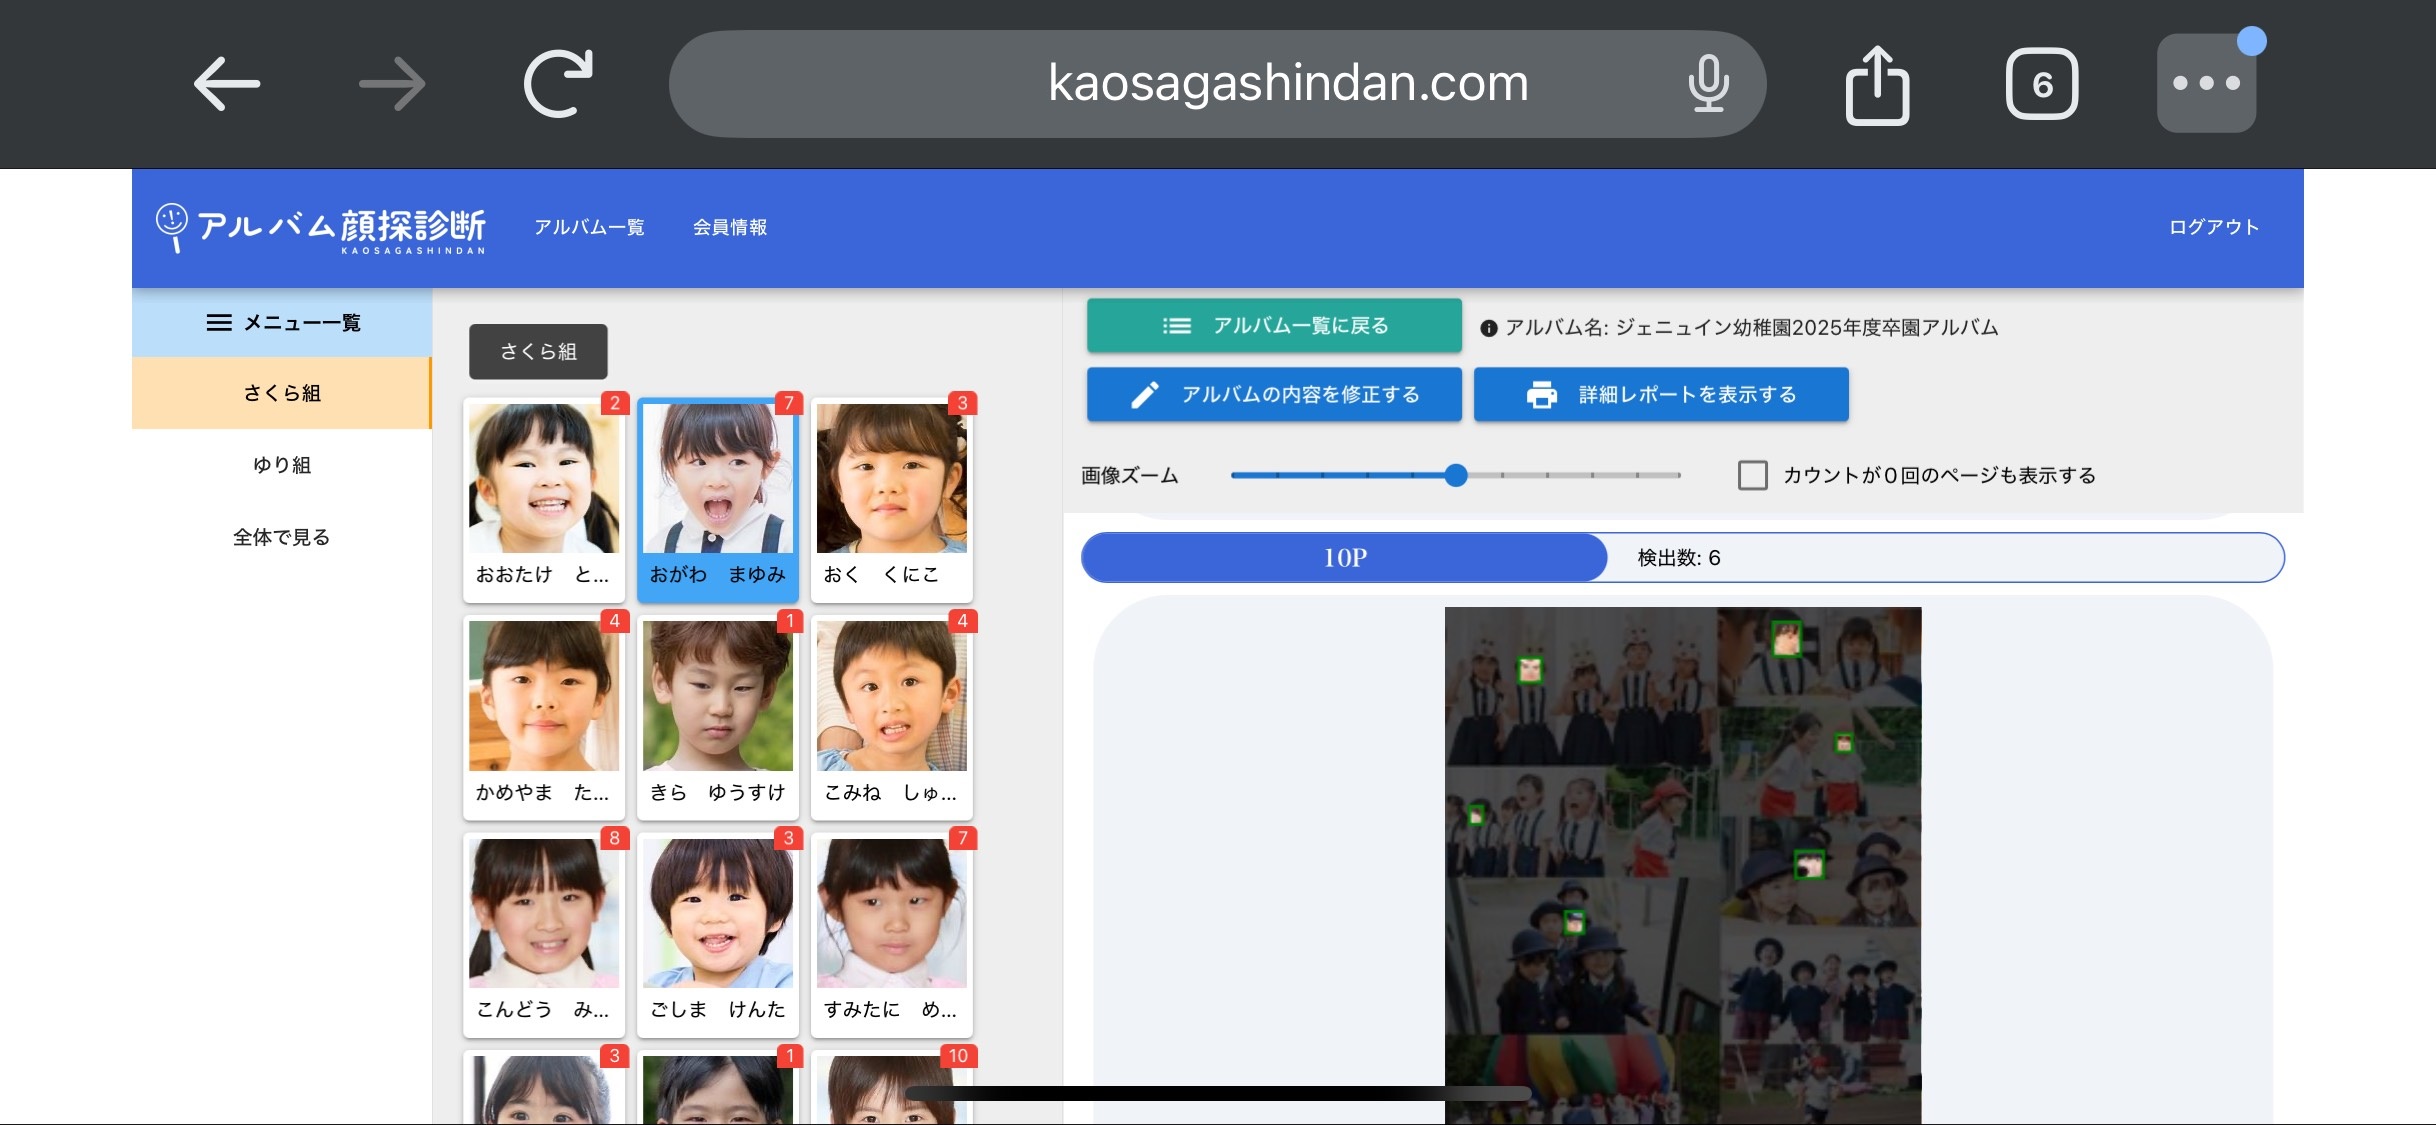
Task: Tap the microphone icon in the address bar
Action: pos(1708,83)
